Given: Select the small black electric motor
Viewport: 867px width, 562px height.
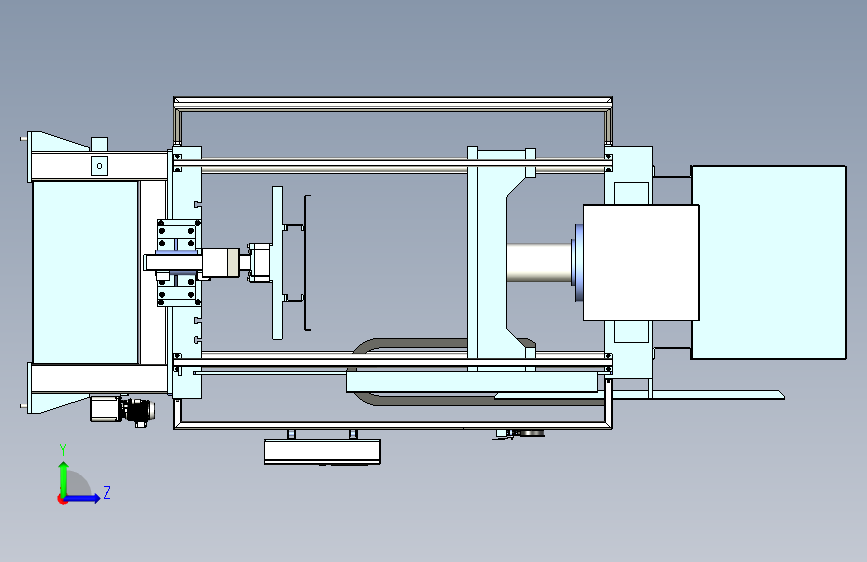Looking at the screenshot, I should click(x=138, y=411).
